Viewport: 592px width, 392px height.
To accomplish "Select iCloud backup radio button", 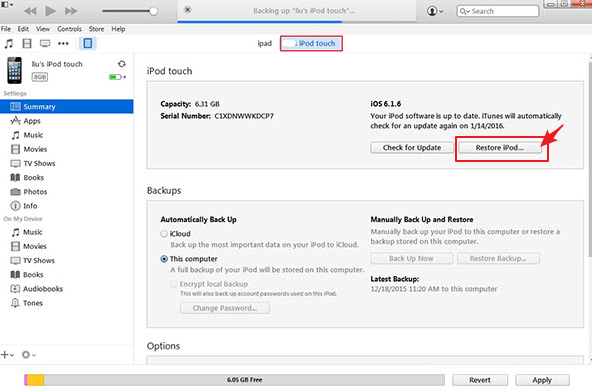I will click(x=164, y=234).
